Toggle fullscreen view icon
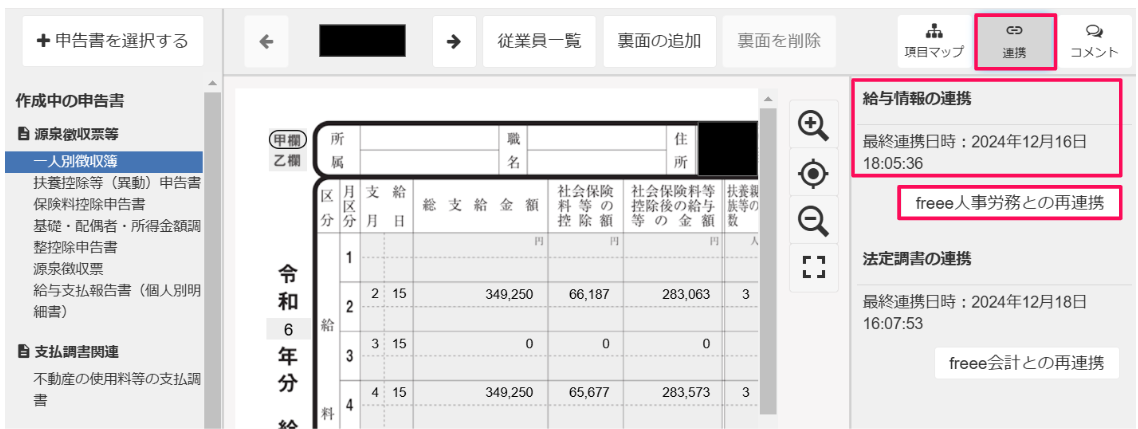This screenshot has height=429, width=1138. tap(813, 267)
